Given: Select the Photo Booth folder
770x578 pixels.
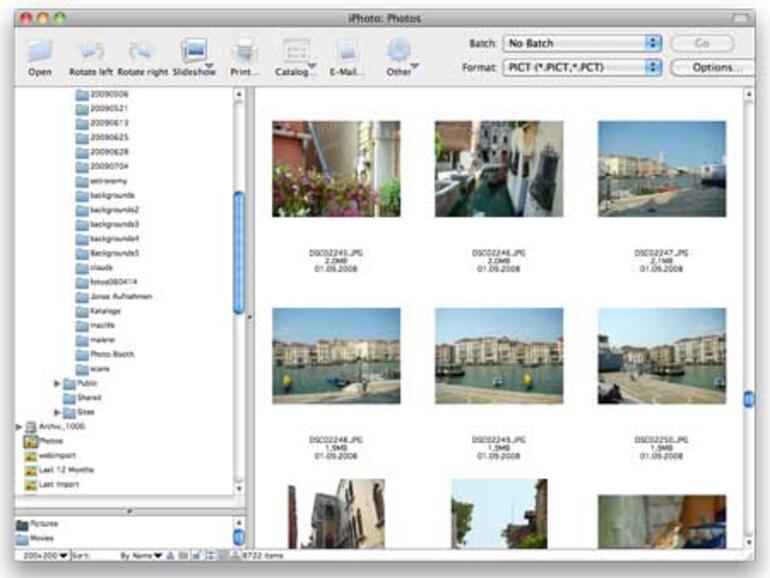Looking at the screenshot, I should [x=110, y=354].
